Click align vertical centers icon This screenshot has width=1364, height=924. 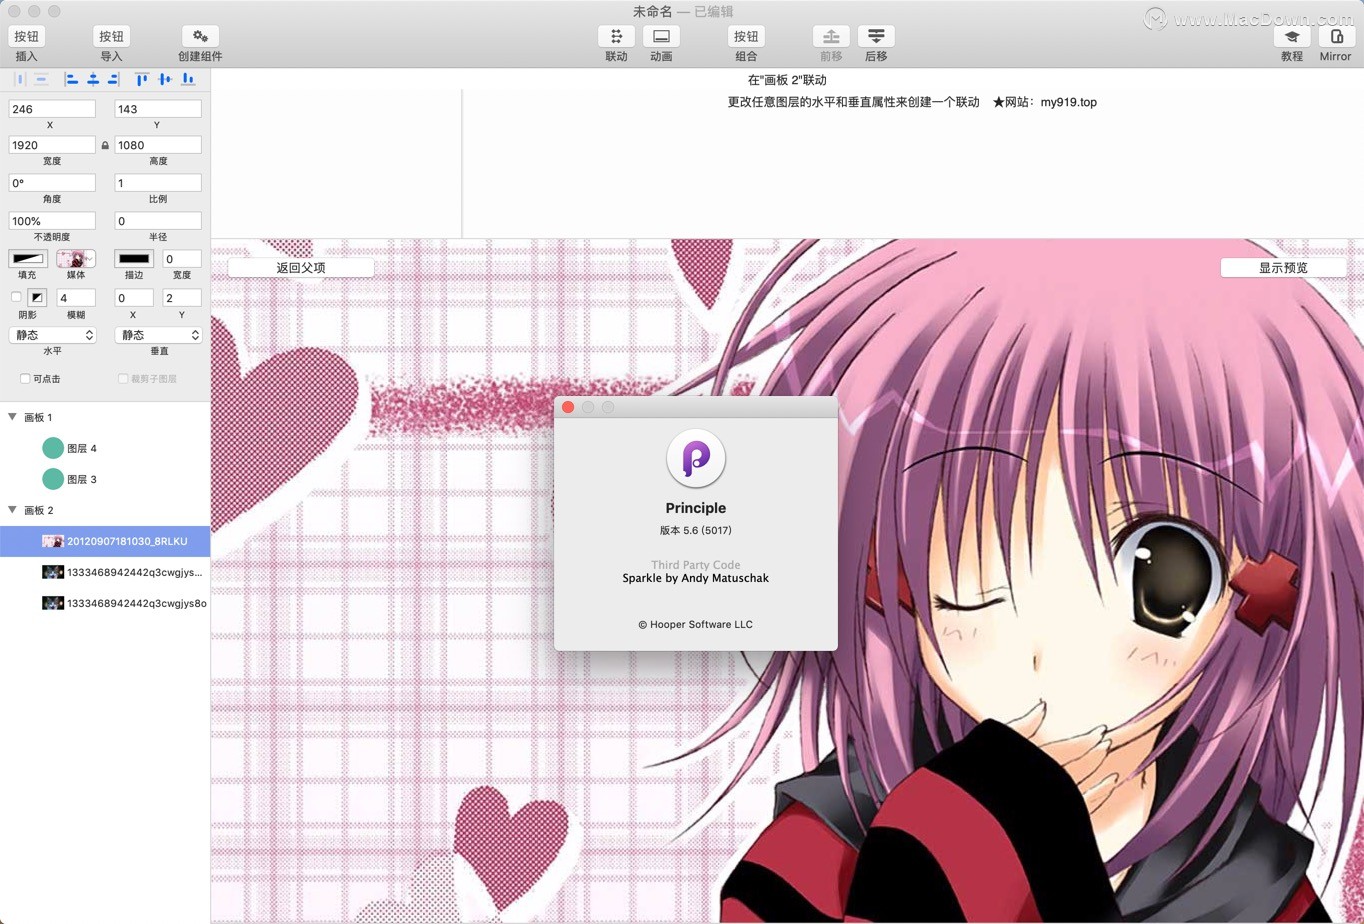165,79
